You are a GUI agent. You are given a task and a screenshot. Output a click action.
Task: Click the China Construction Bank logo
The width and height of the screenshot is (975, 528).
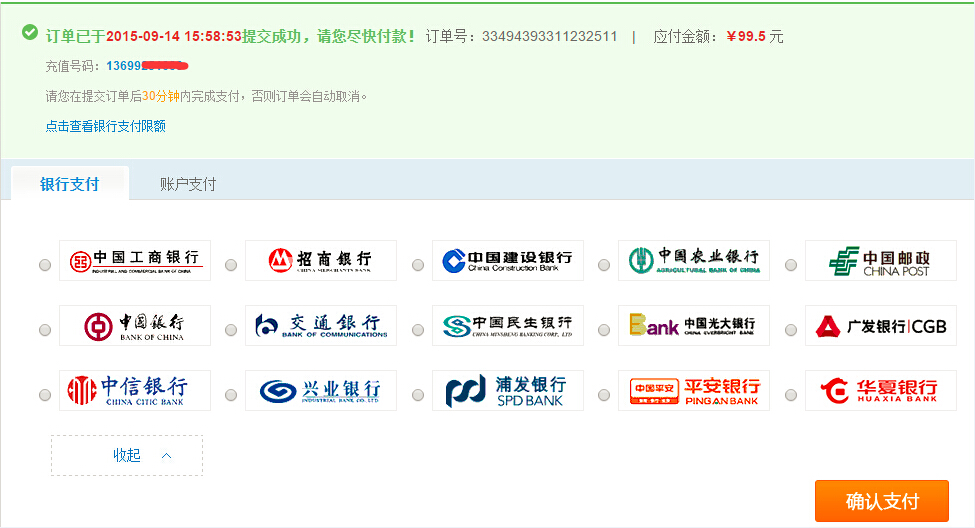coord(508,261)
